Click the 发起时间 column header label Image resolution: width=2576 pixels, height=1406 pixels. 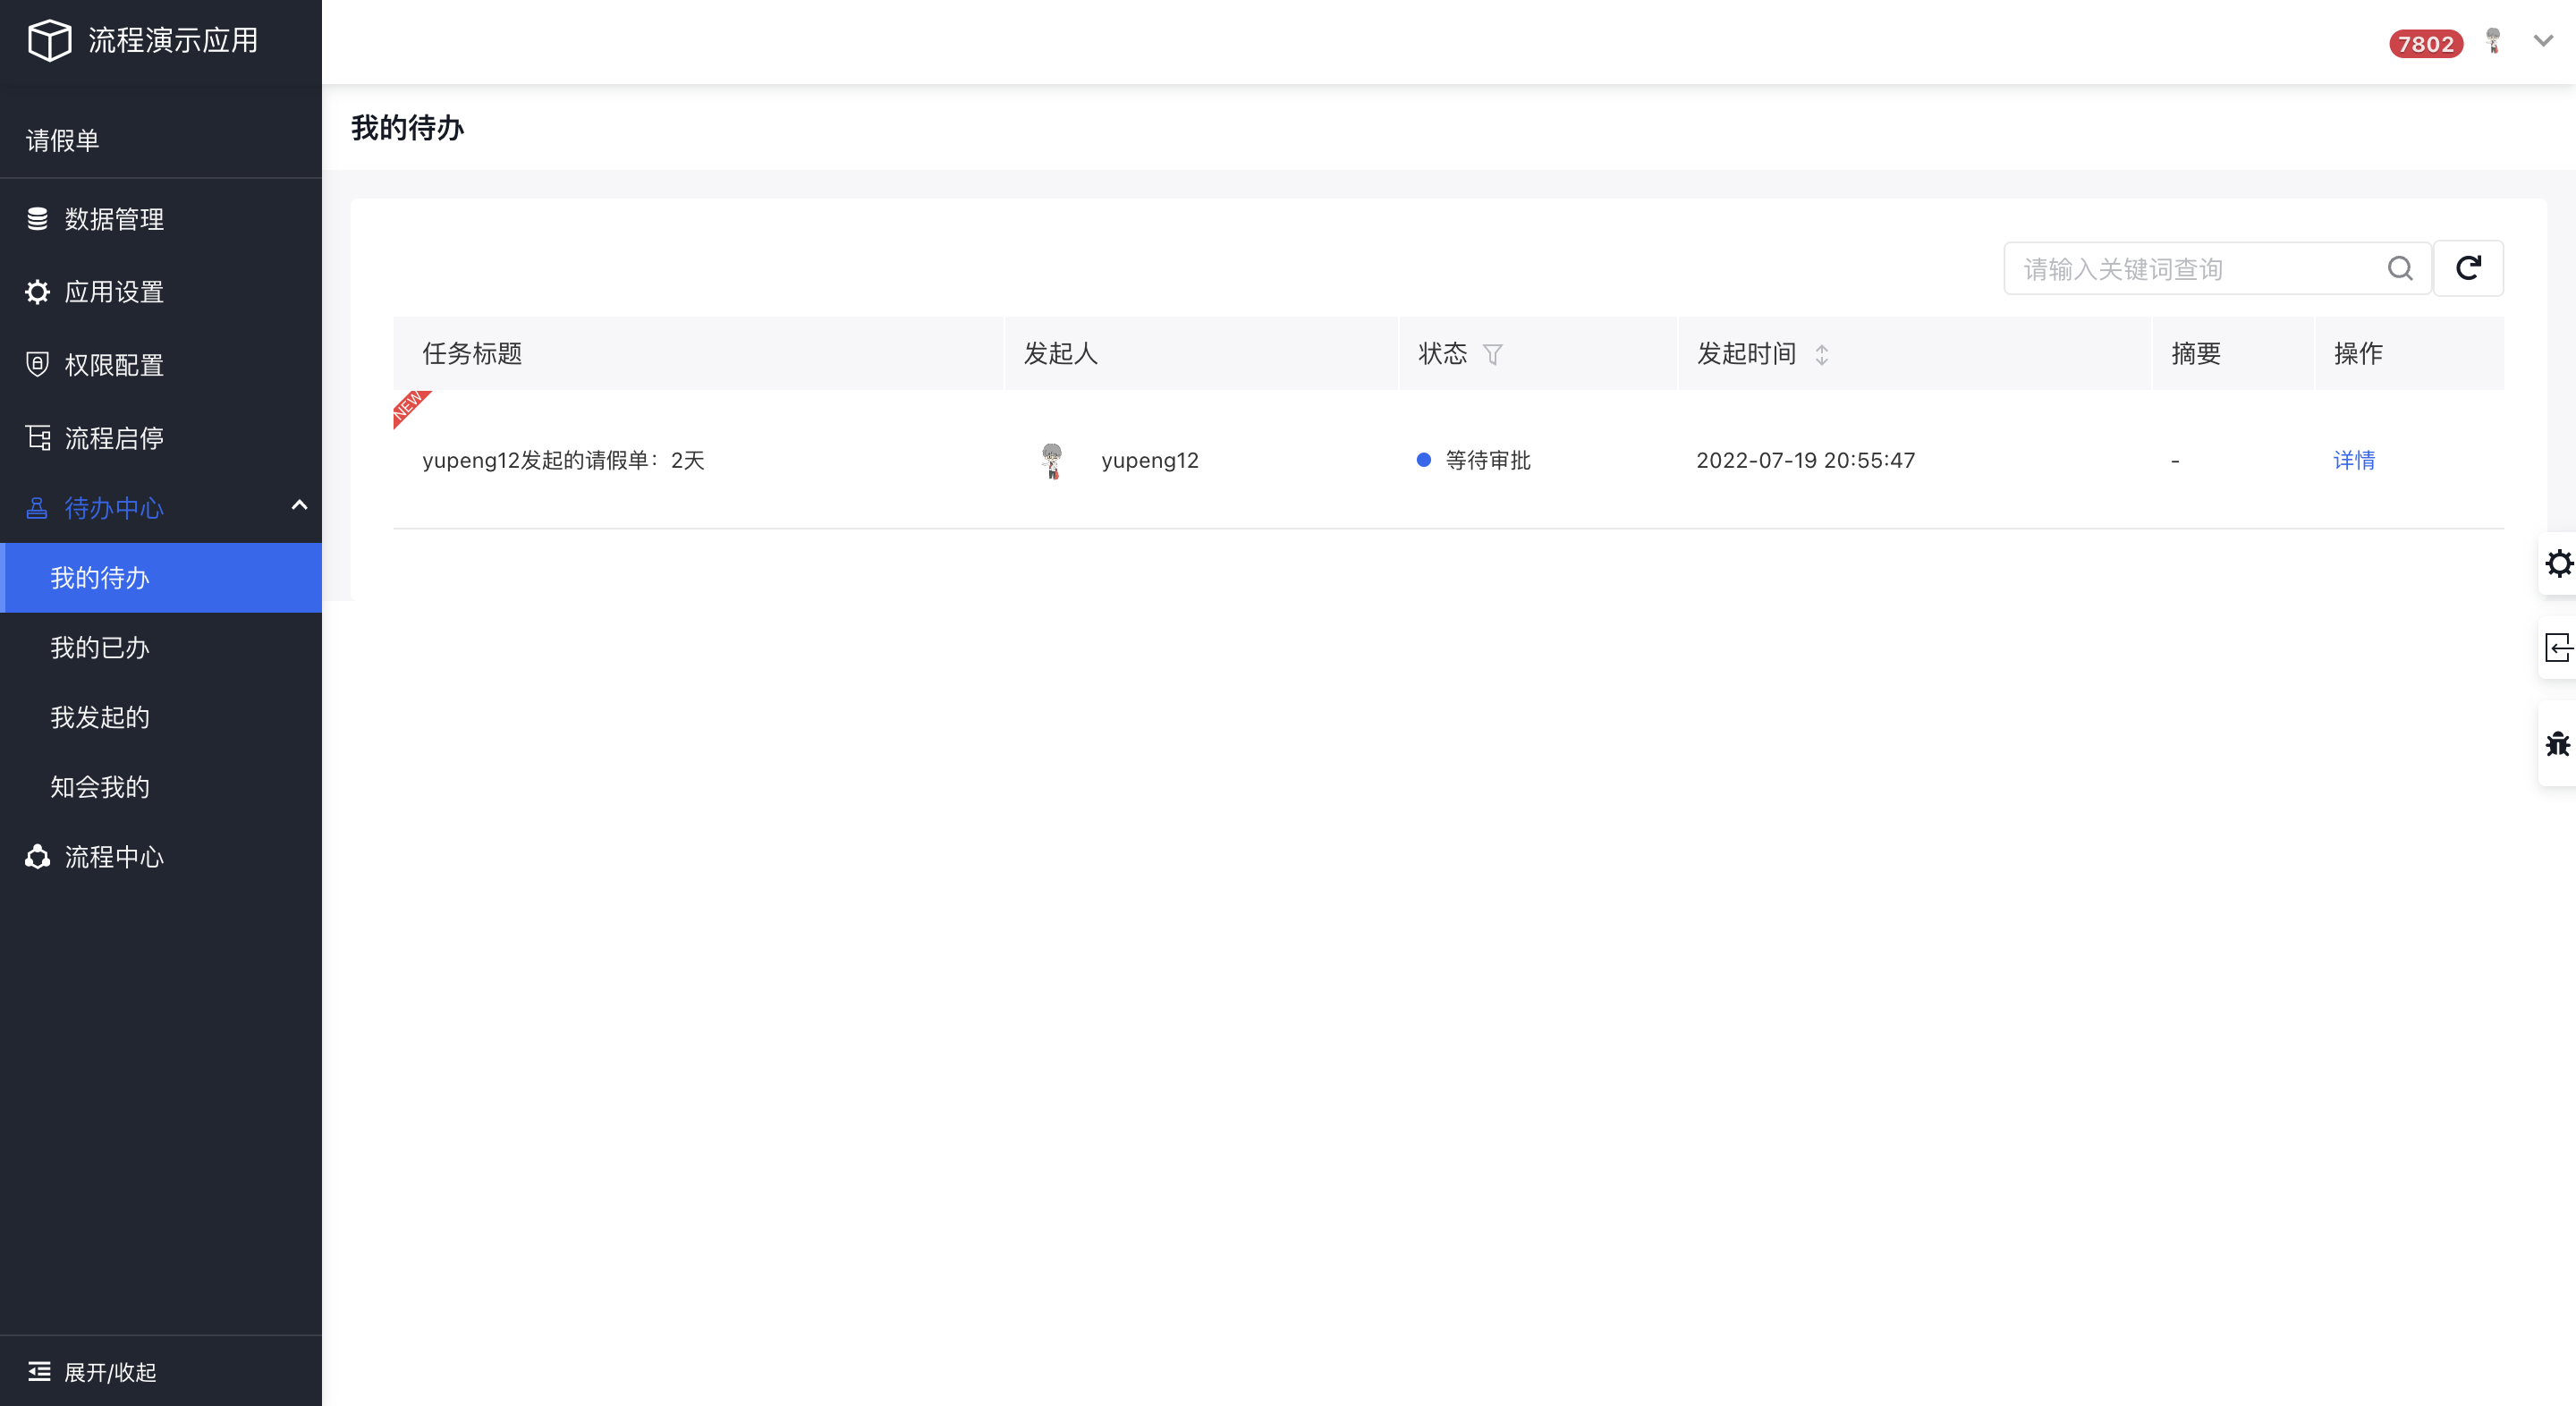coord(1747,353)
